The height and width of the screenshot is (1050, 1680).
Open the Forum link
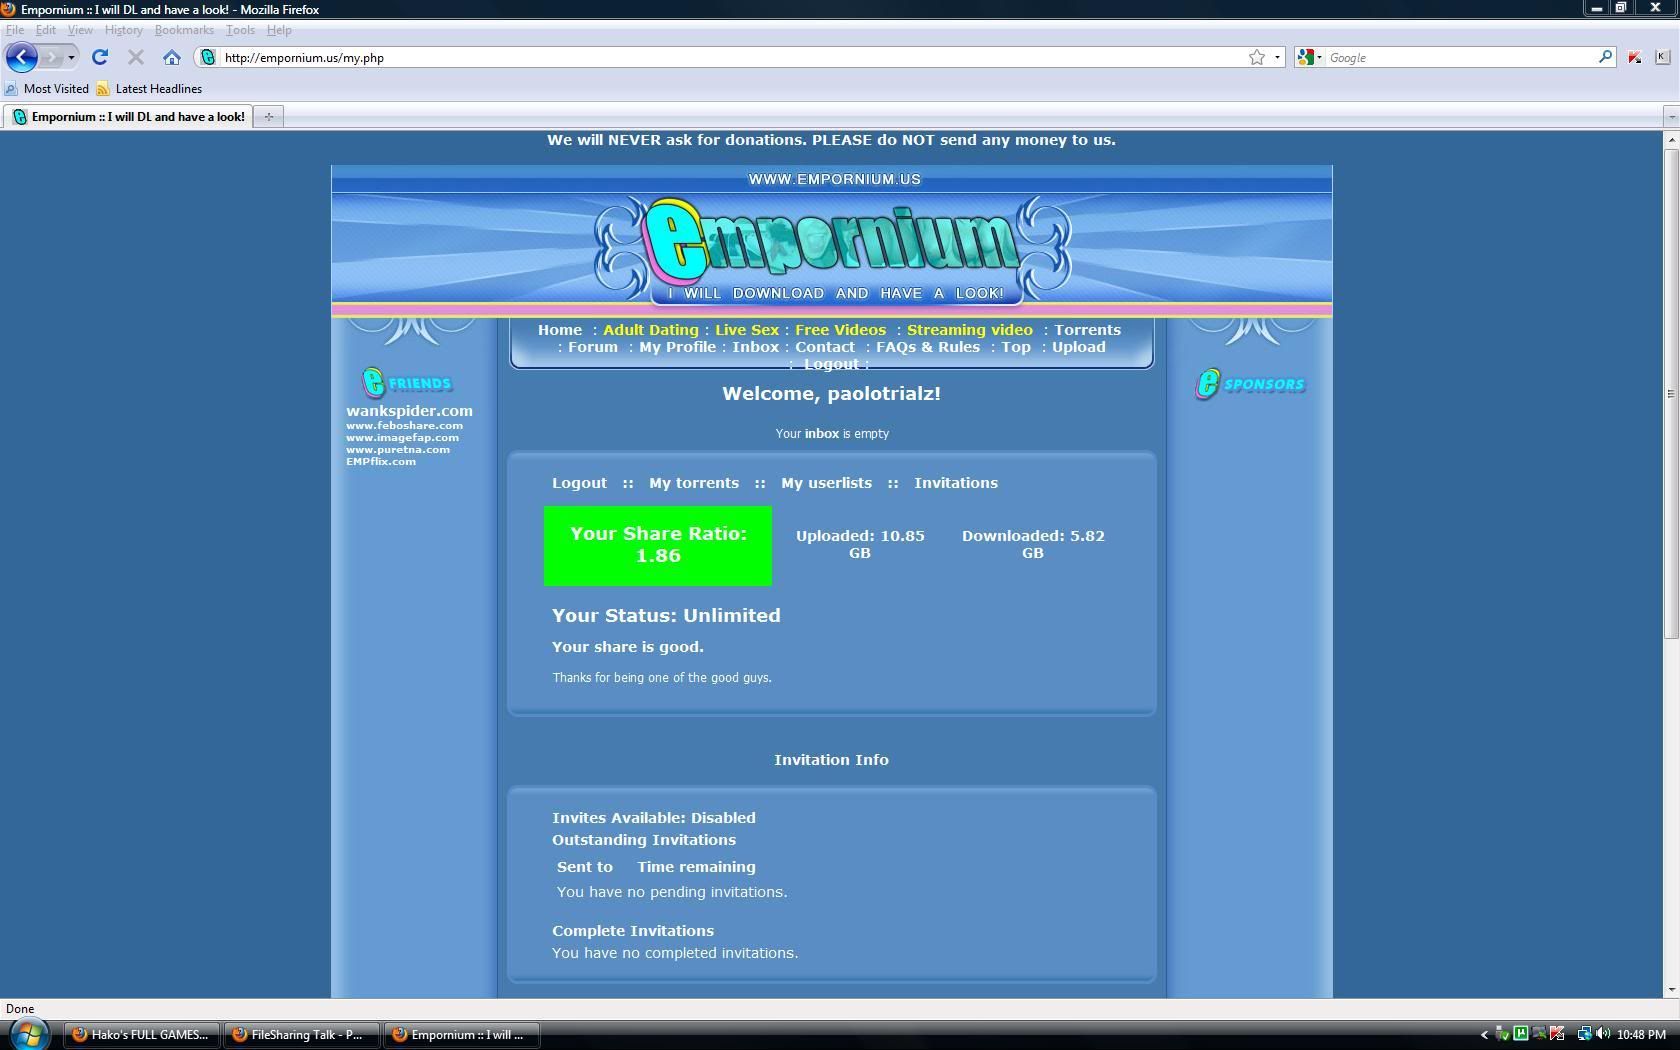click(593, 347)
